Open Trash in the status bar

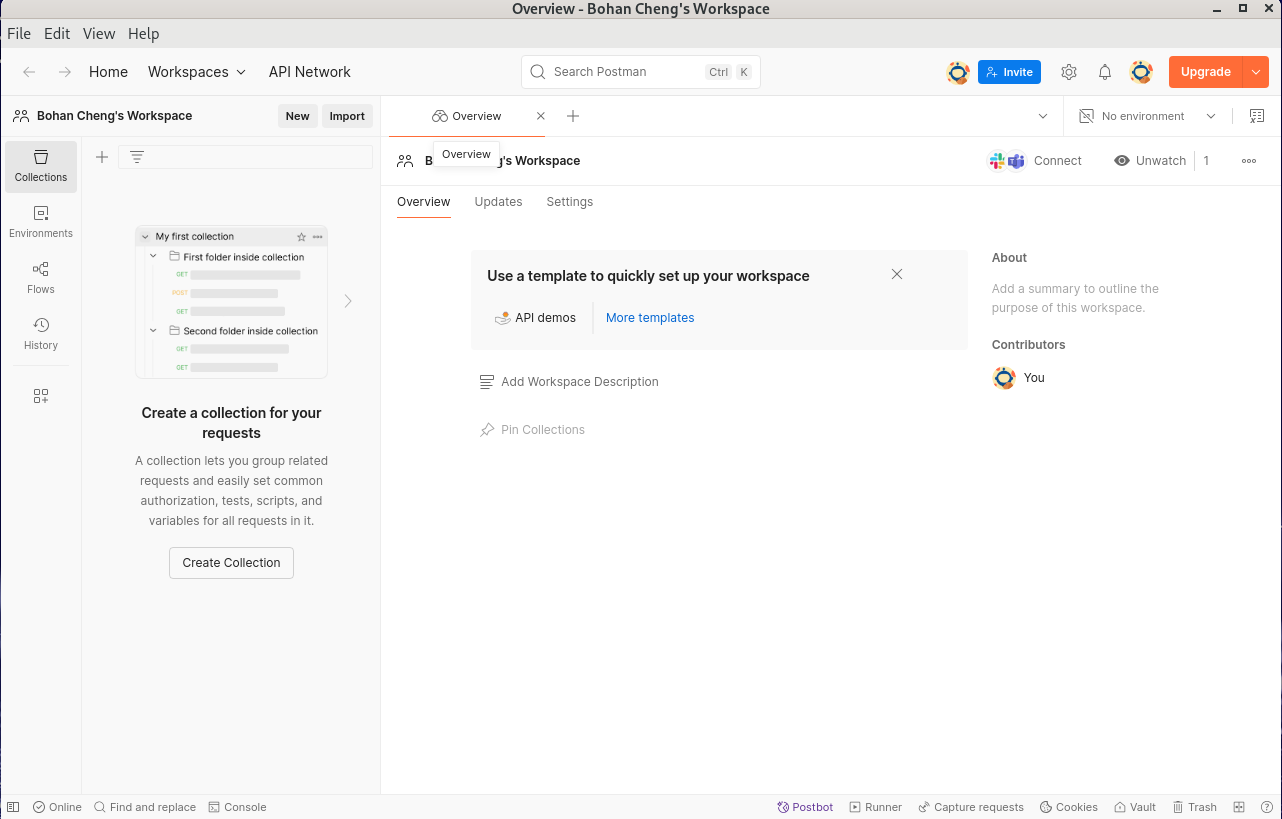(1194, 807)
